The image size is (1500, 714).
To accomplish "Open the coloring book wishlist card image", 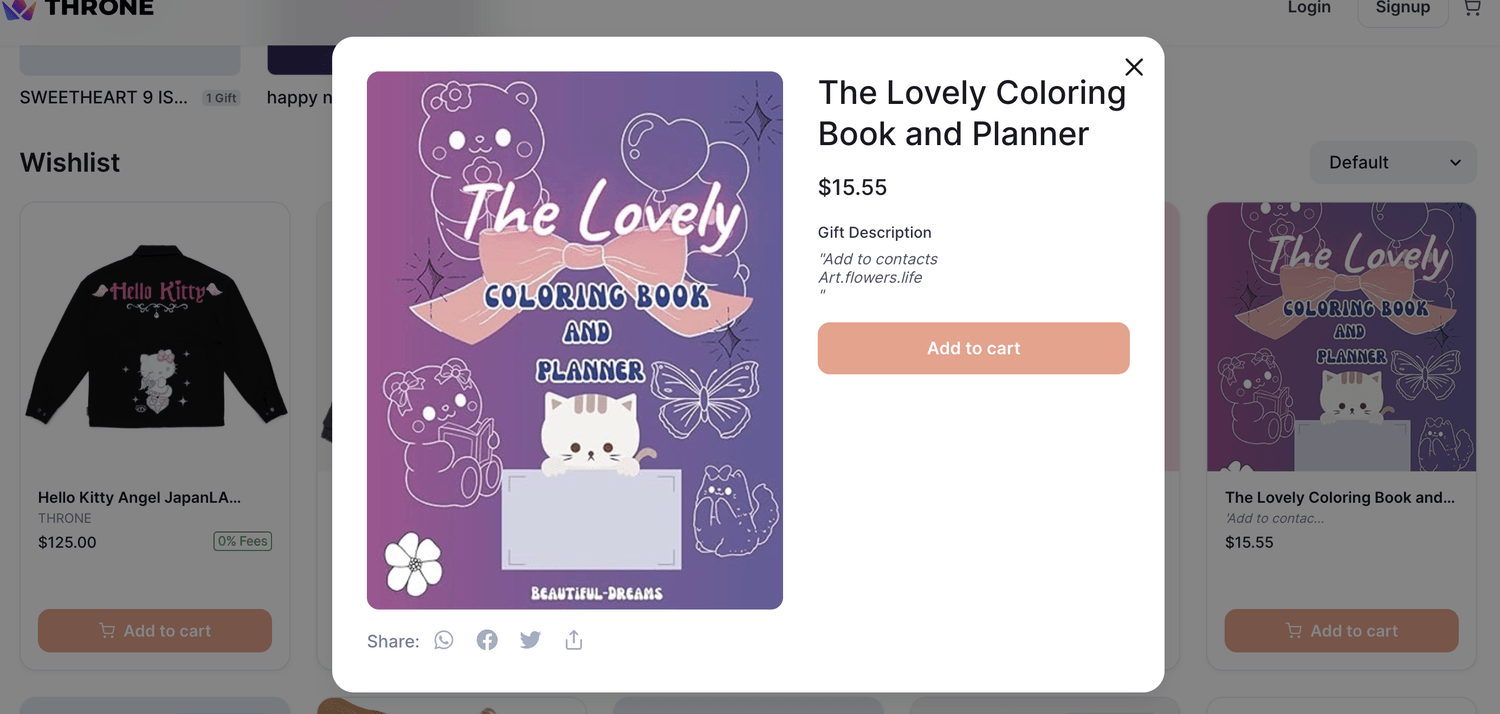I will click(x=1341, y=337).
